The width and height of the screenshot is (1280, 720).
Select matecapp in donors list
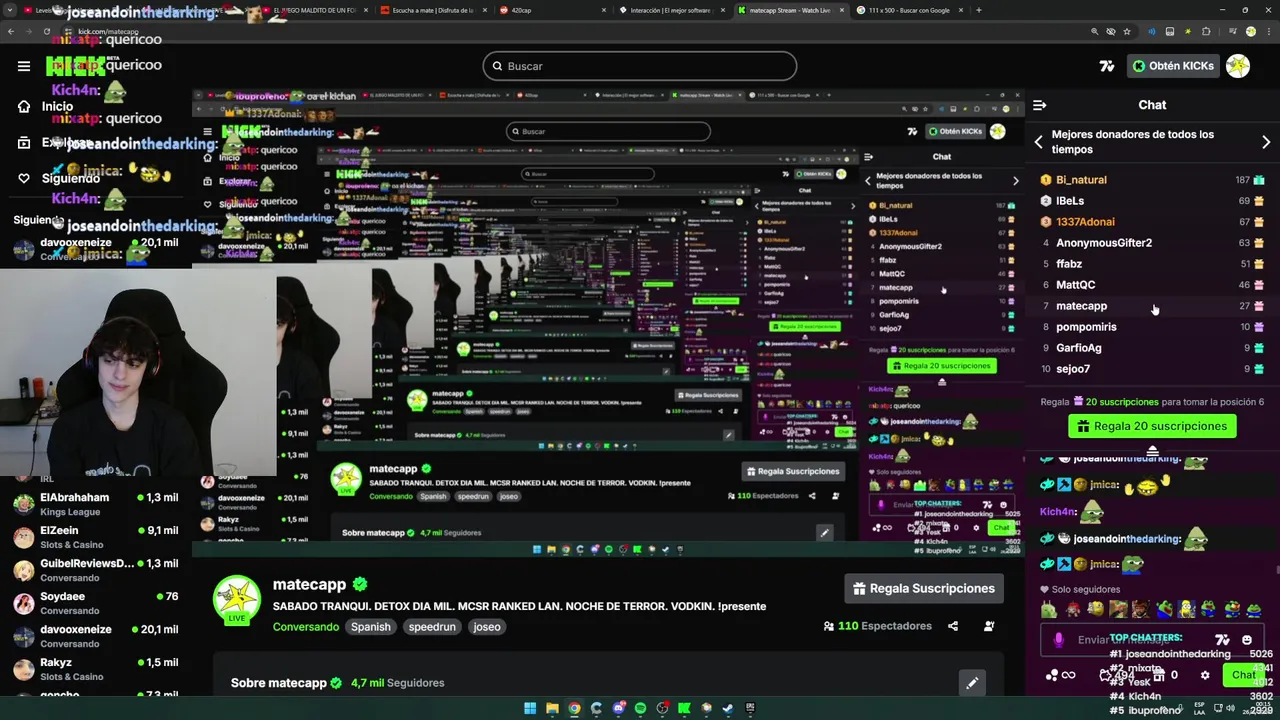click(1152, 306)
